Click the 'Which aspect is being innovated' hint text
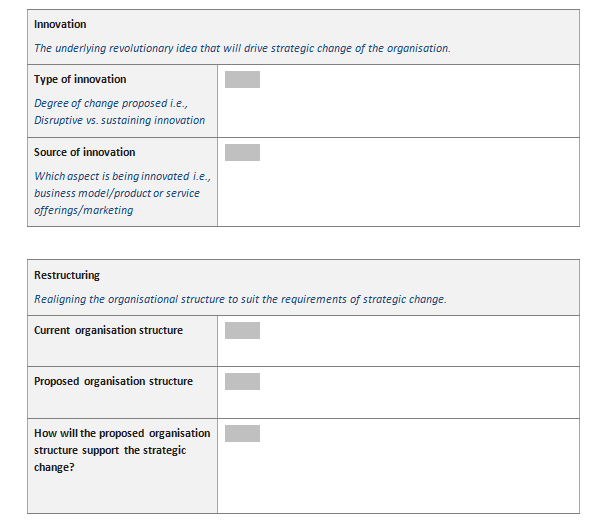This screenshot has height=532, width=615. pos(121,176)
